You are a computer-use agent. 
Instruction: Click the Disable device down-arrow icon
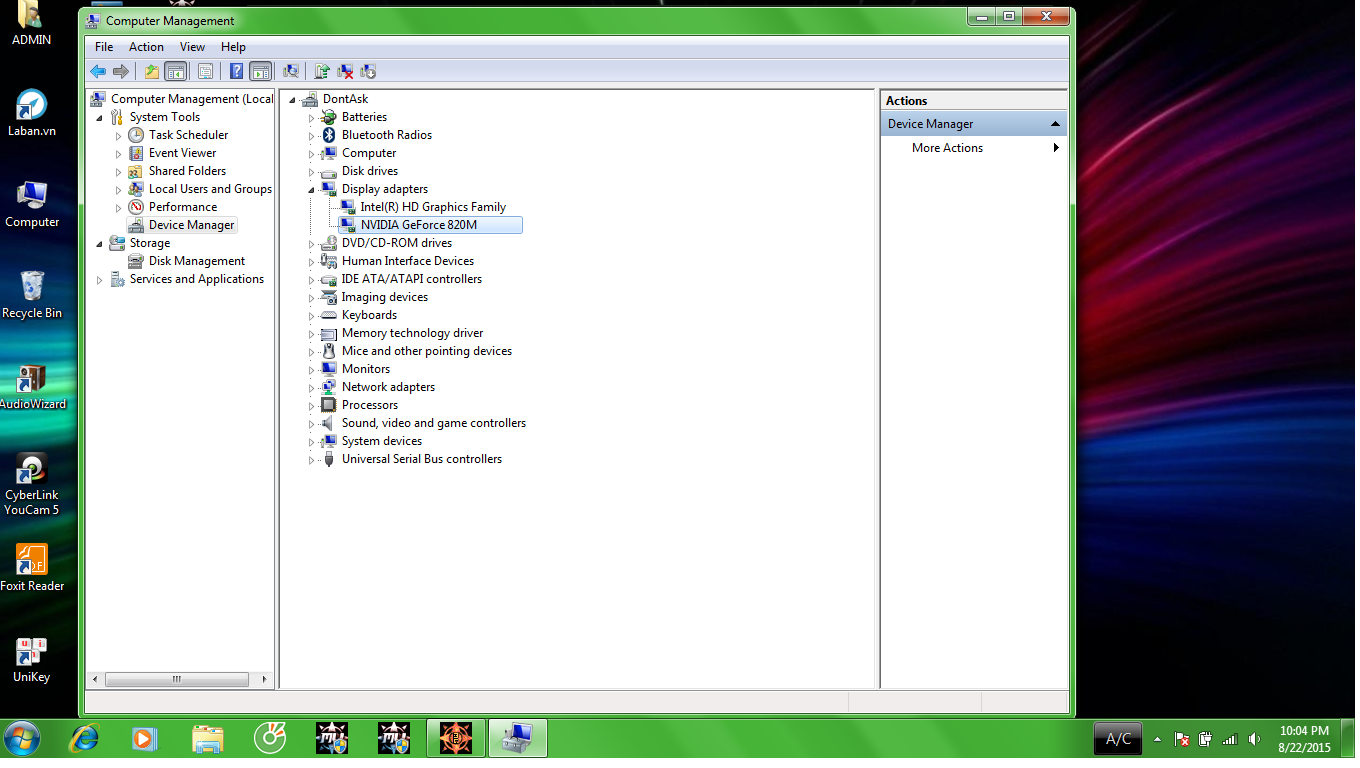coord(368,71)
